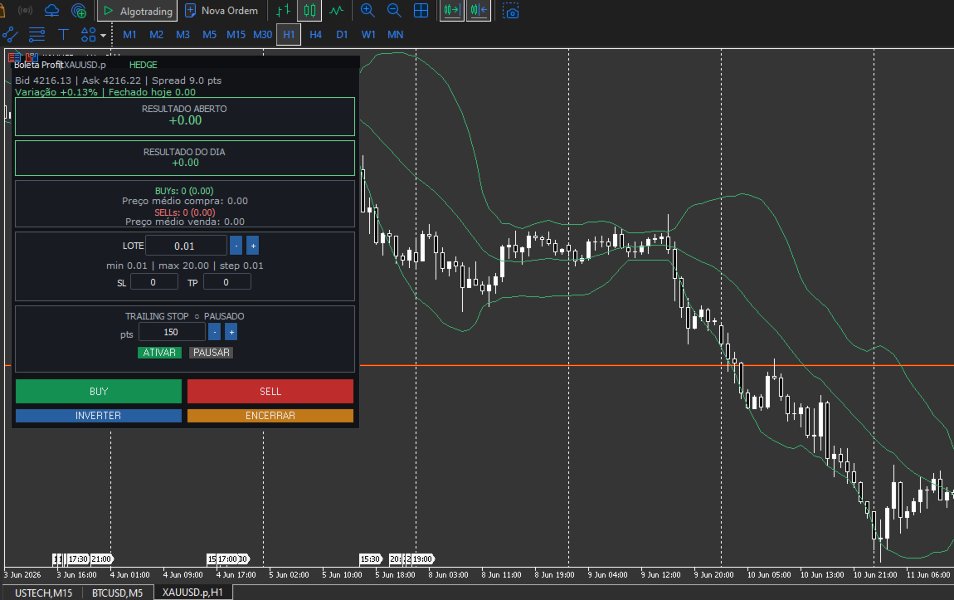Select the horizontal channel lines tool

(x=37, y=35)
